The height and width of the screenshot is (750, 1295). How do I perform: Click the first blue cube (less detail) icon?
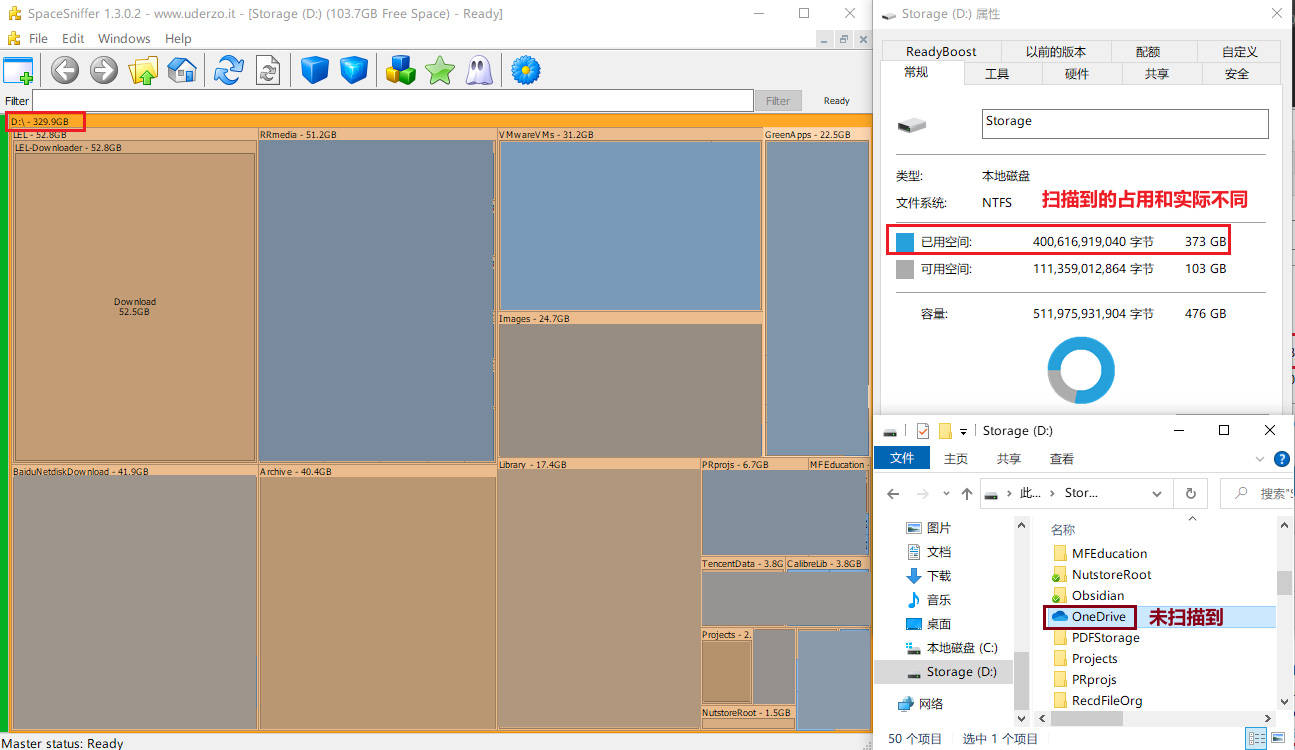[315, 70]
